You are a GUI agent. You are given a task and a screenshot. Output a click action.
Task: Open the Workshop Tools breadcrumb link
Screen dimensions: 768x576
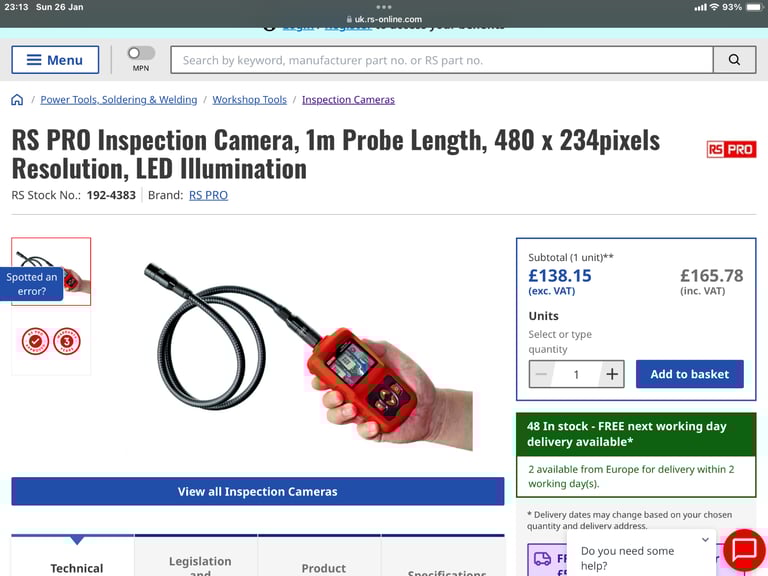point(249,100)
